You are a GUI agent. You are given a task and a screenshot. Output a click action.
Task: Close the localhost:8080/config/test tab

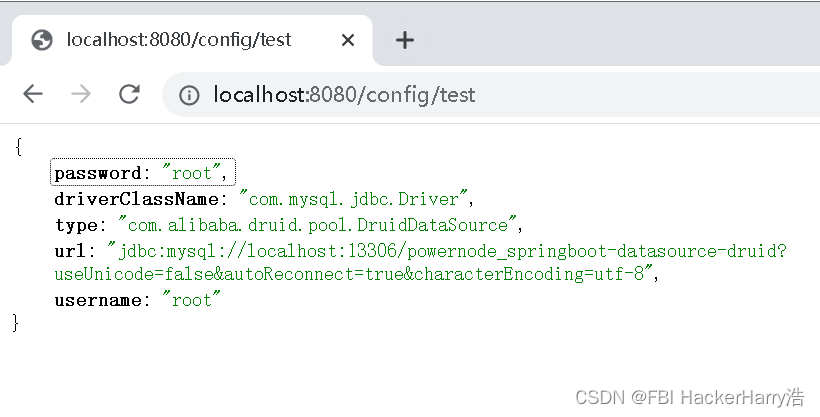[x=348, y=40]
